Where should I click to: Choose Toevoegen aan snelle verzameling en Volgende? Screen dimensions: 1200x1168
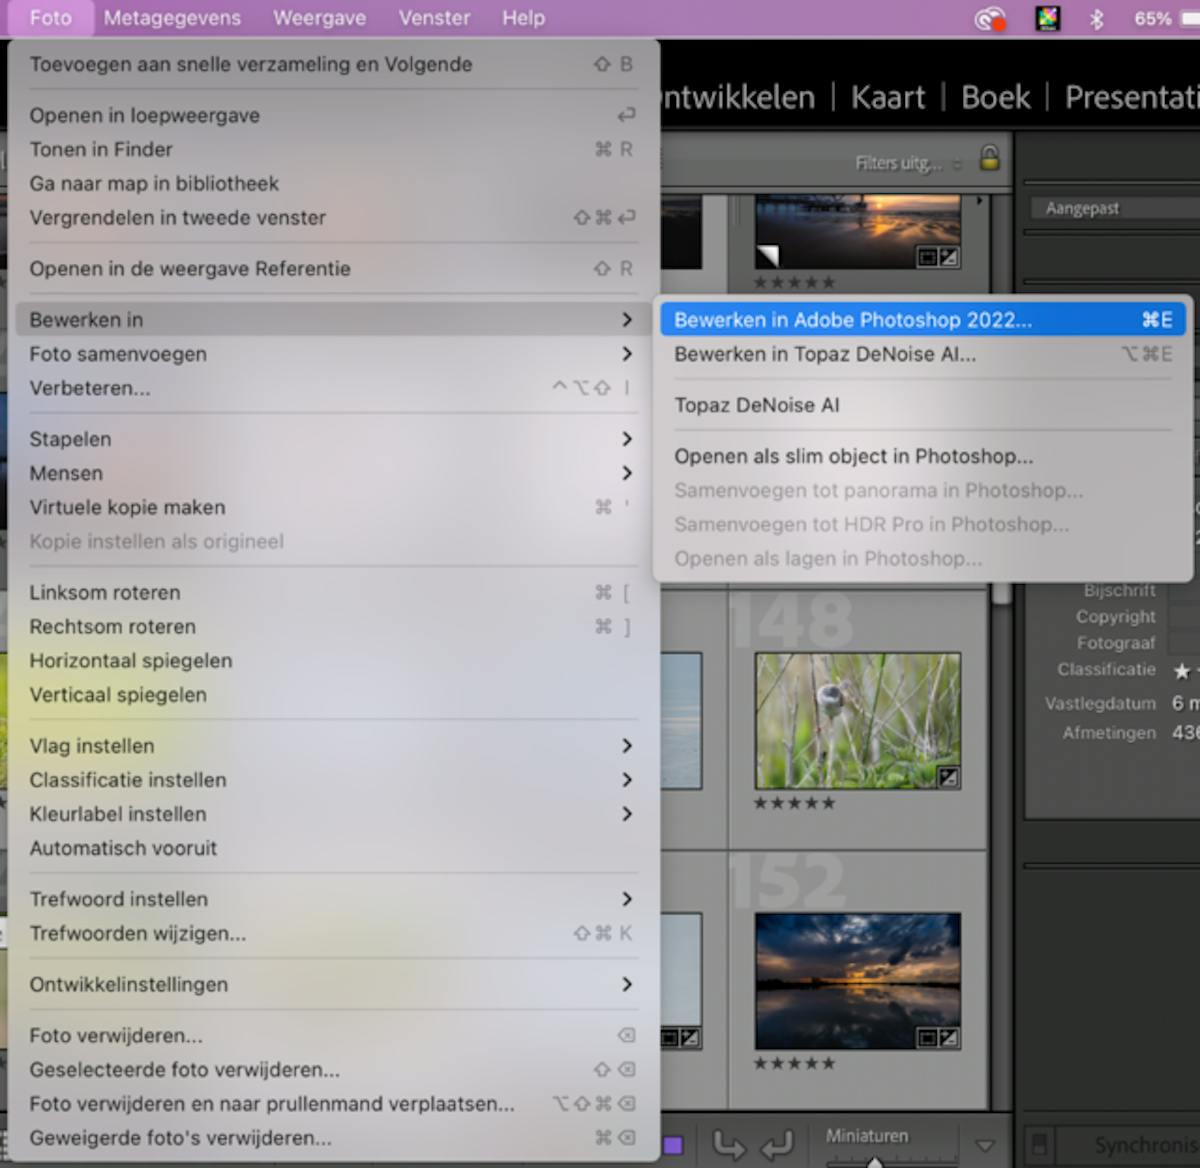tap(333, 64)
